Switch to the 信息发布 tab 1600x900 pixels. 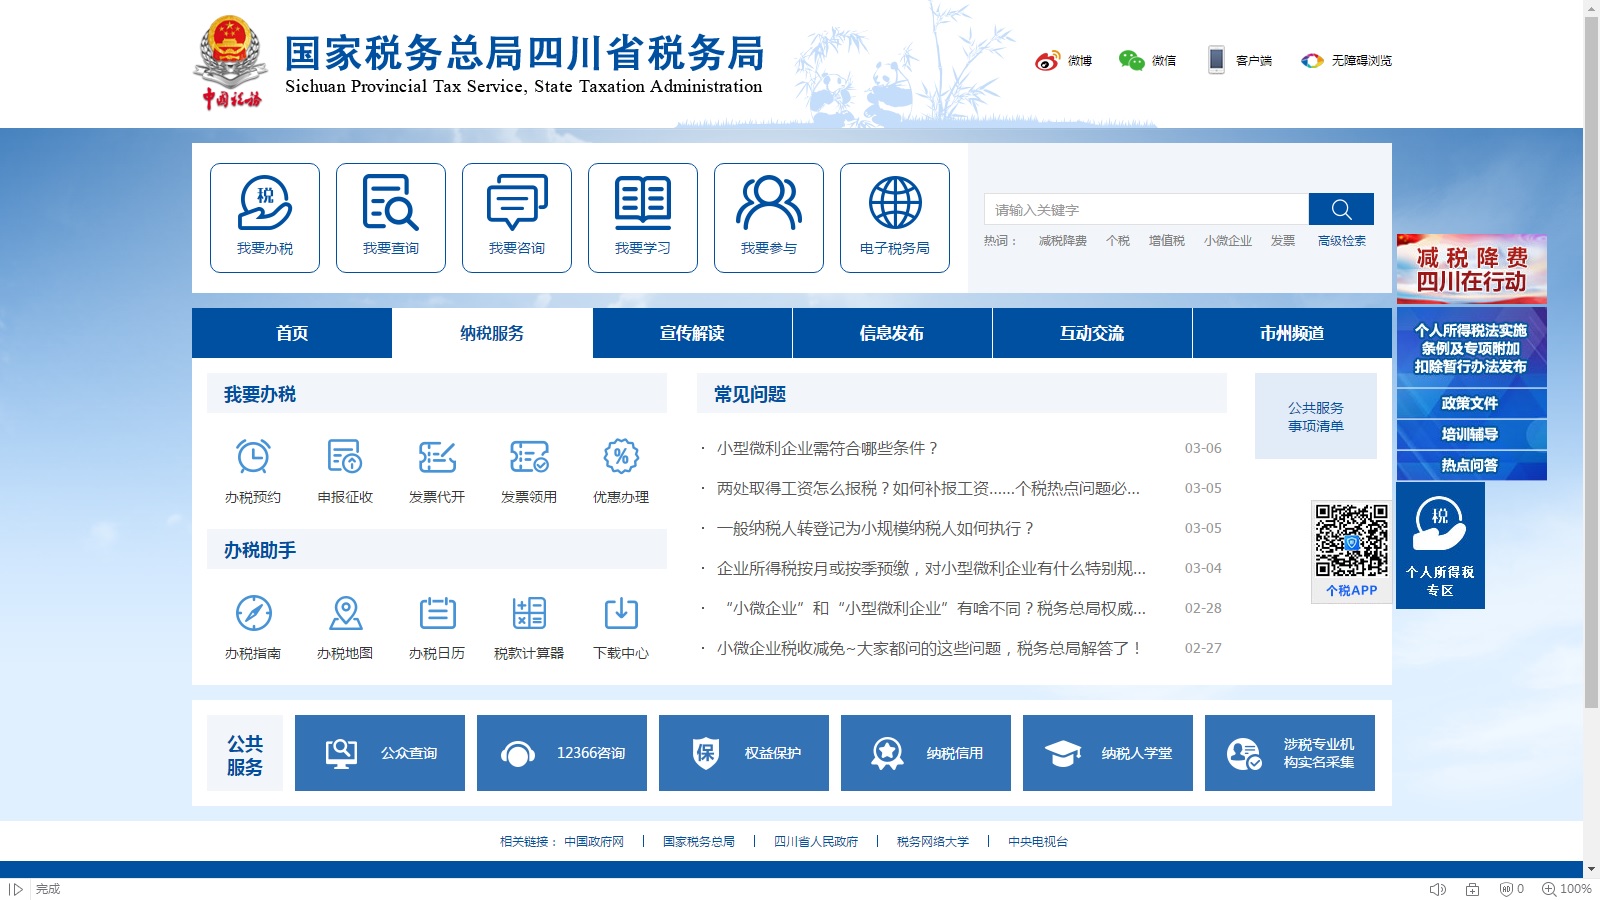coord(892,333)
